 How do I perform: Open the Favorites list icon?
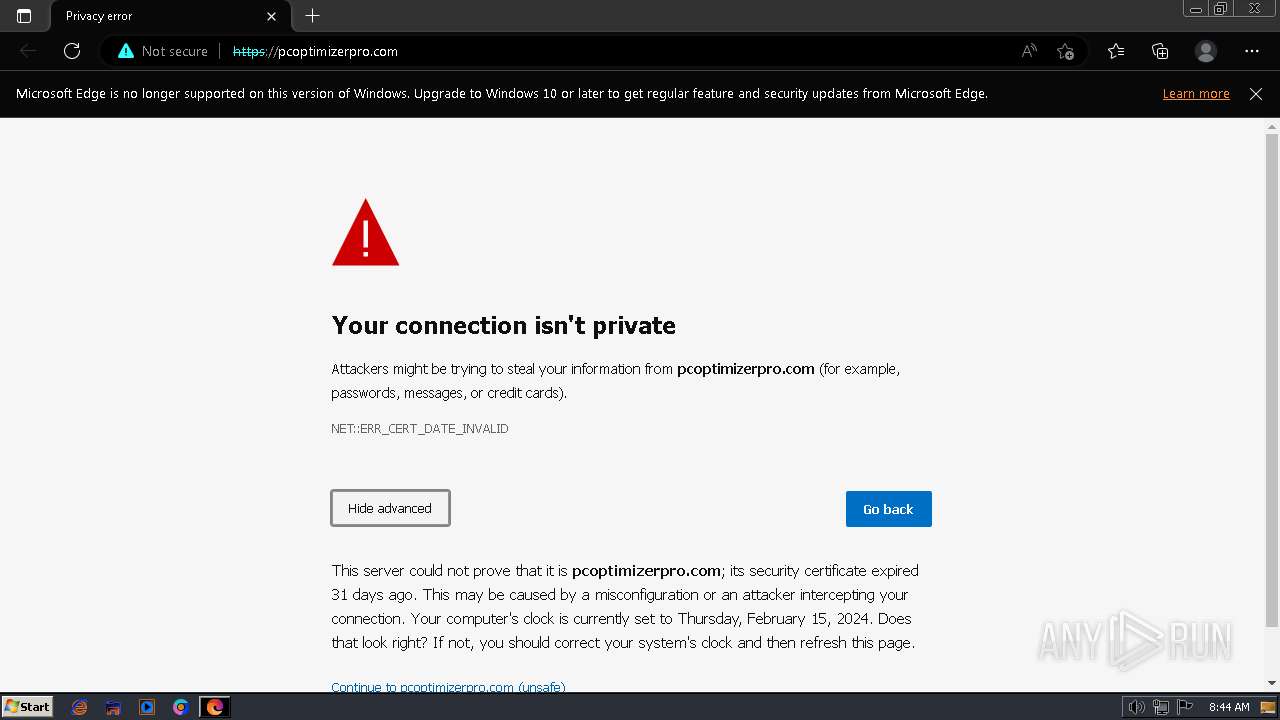(1116, 51)
